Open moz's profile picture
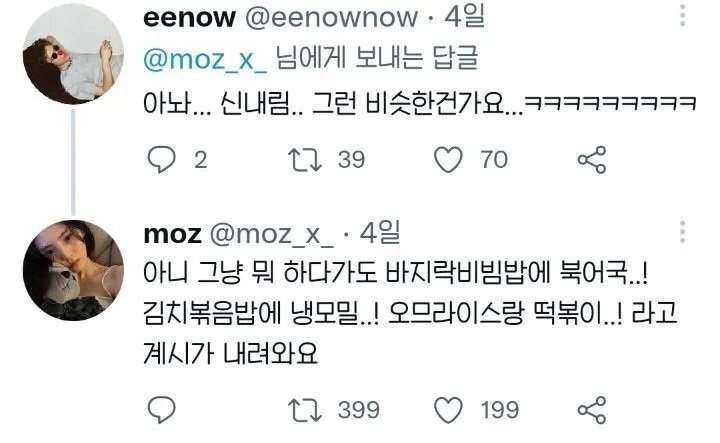This screenshot has width=720, height=443. coord(73,270)
